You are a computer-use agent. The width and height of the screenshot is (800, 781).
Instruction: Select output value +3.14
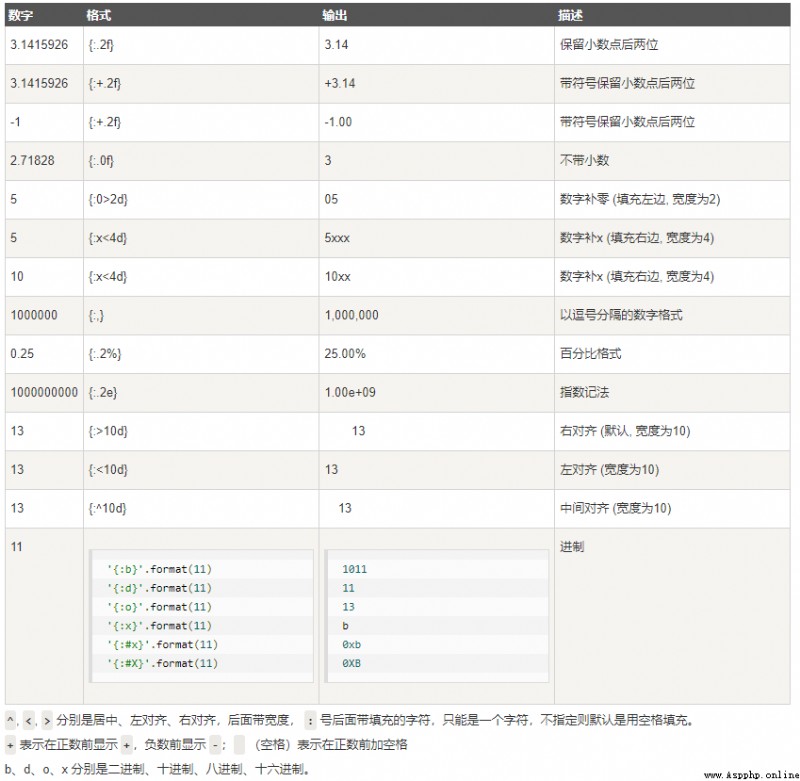pyautogui.click(x=340, y=83)
